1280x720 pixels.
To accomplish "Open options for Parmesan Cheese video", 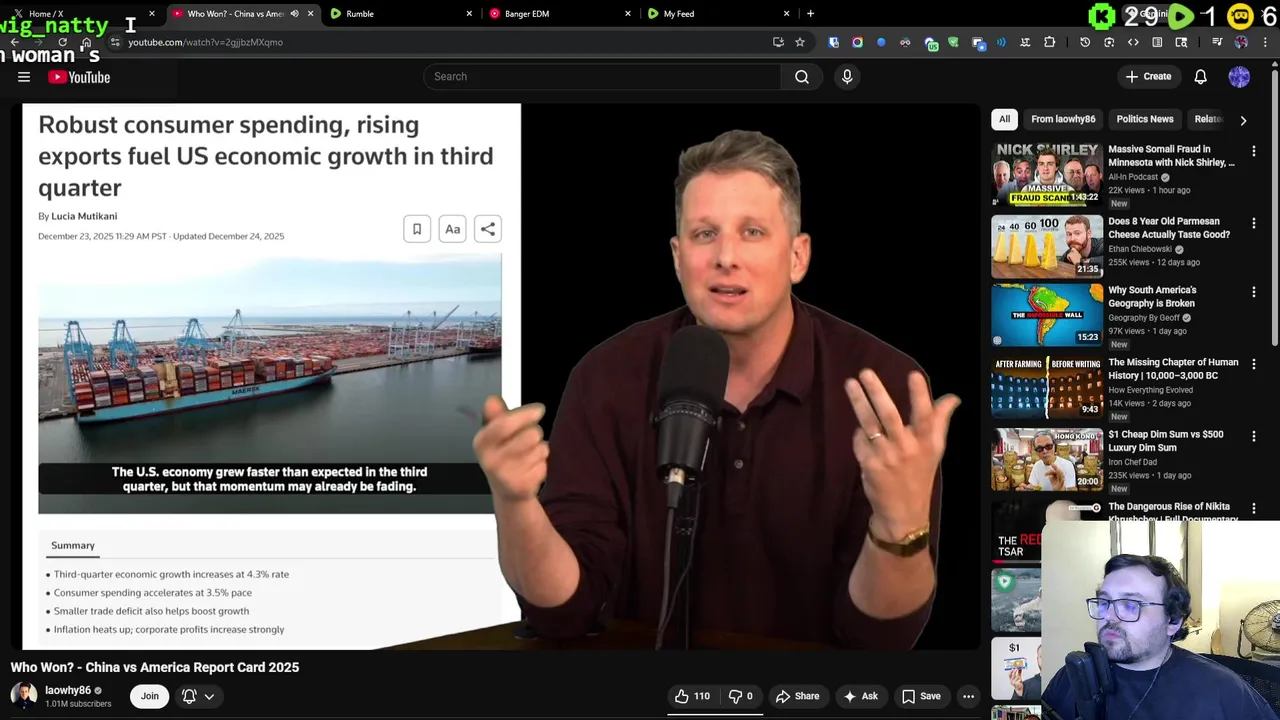I will 1253,224.
